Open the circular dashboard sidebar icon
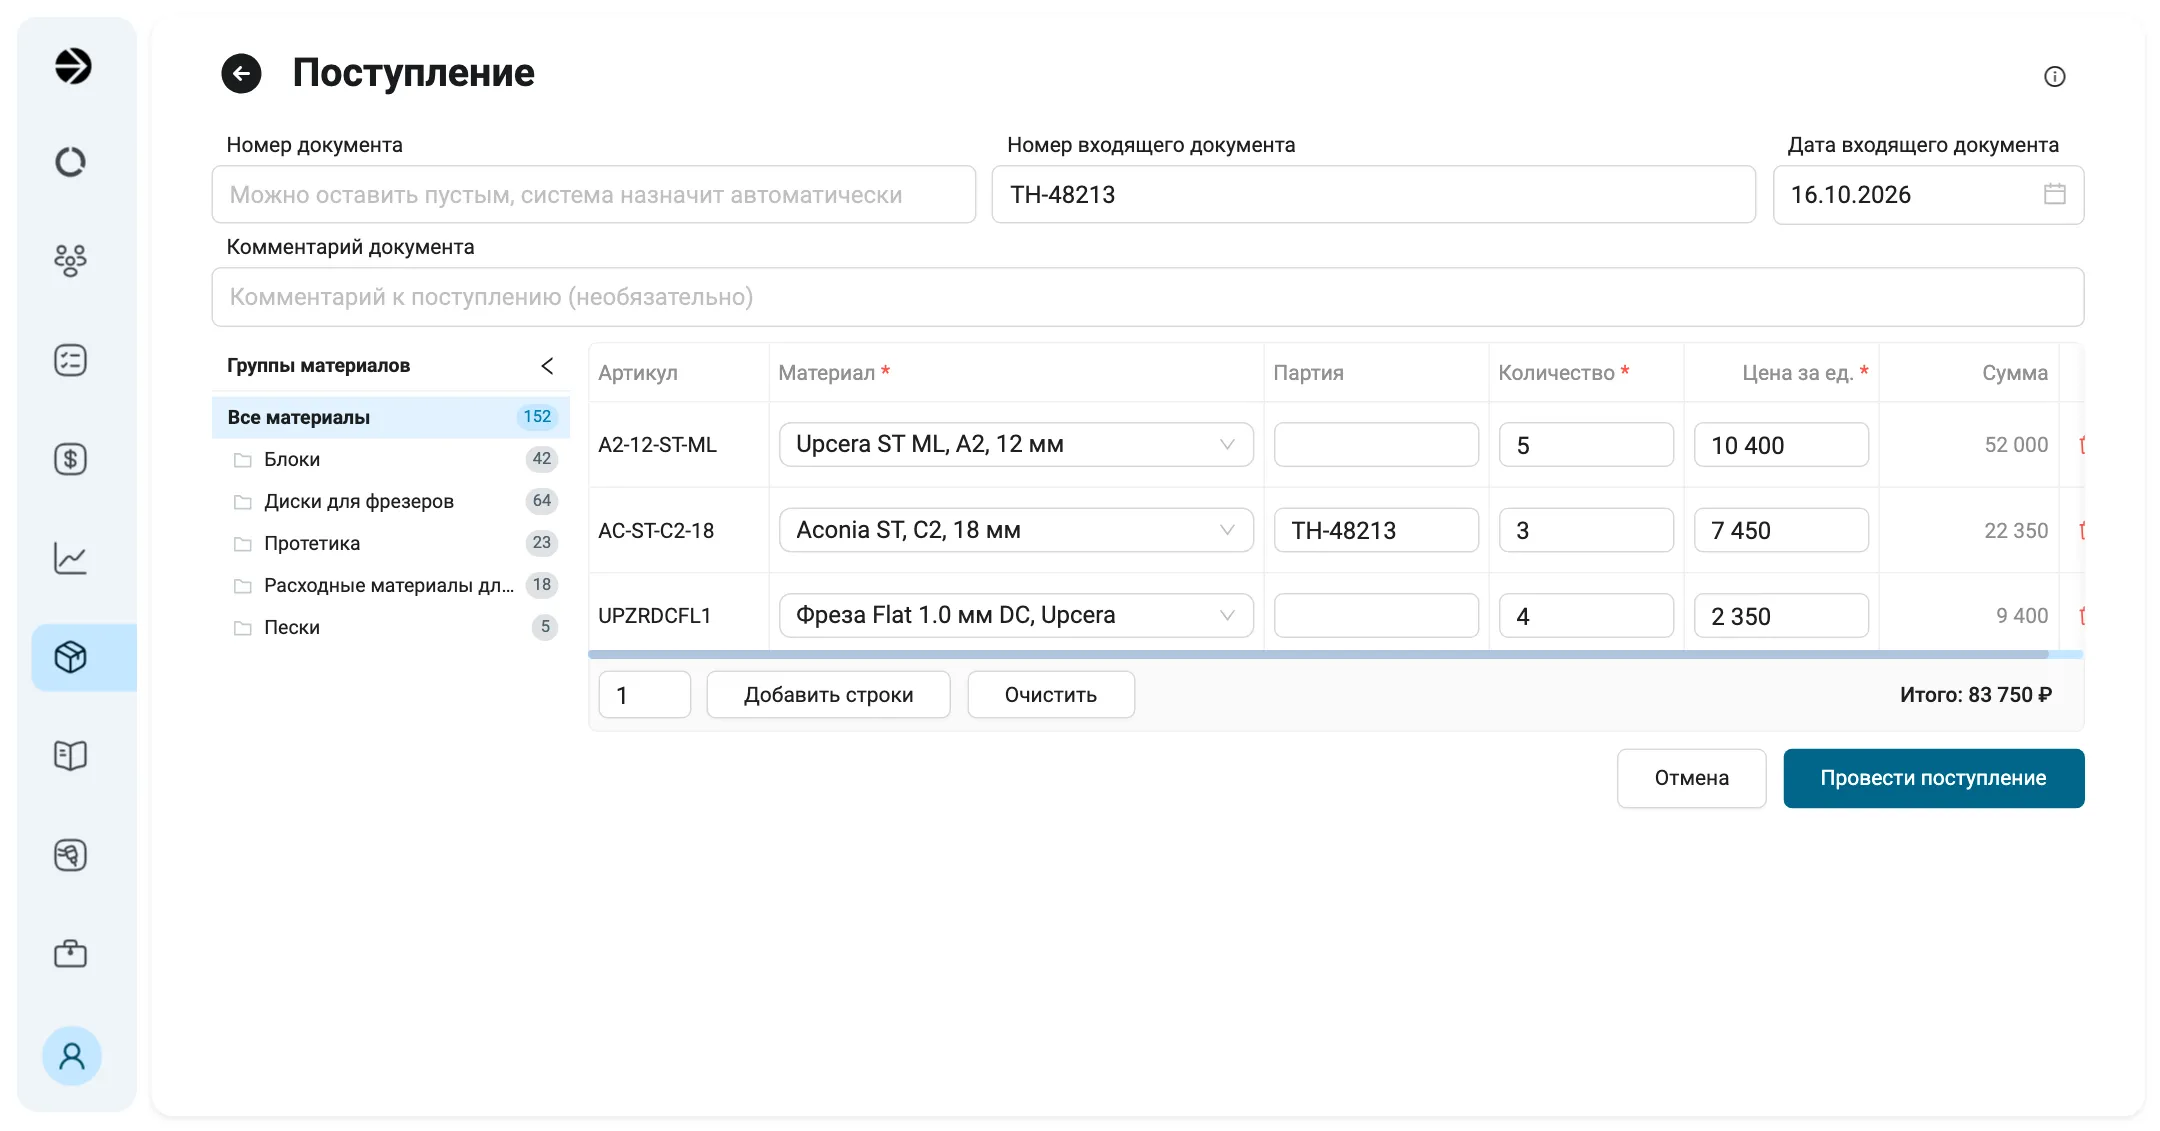This screenshot has height=1131, width=2160. click(x=70, y=162)
